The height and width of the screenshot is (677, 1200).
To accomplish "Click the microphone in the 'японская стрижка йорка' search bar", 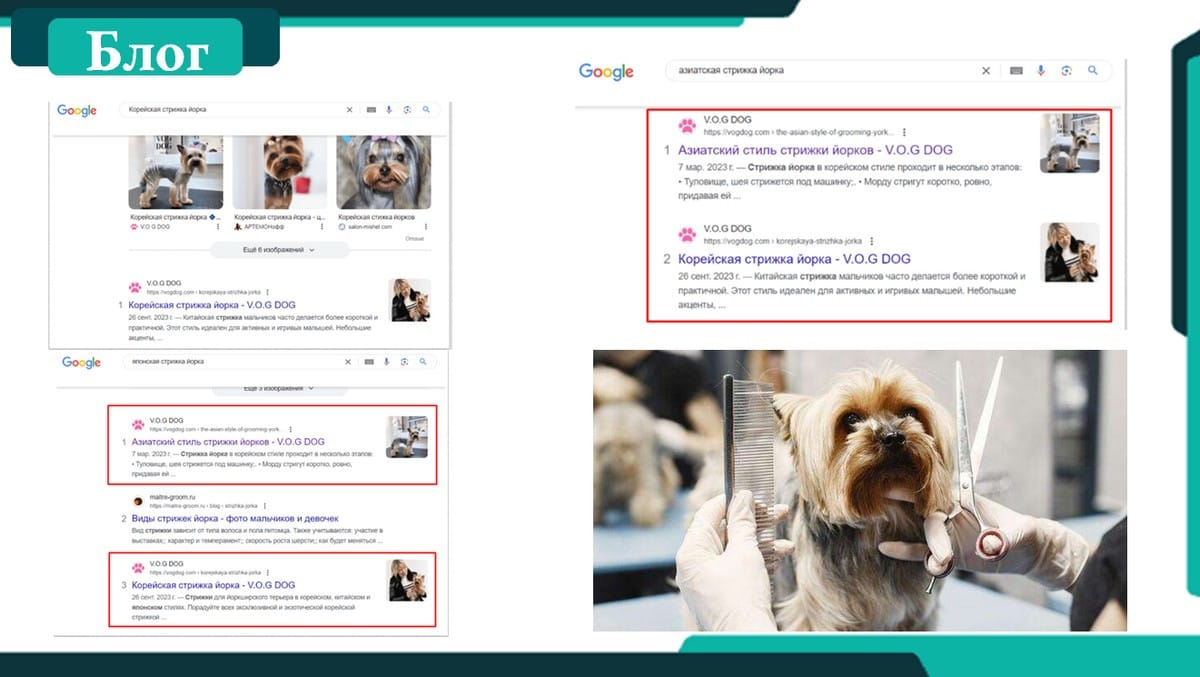I will coord(386,362).
